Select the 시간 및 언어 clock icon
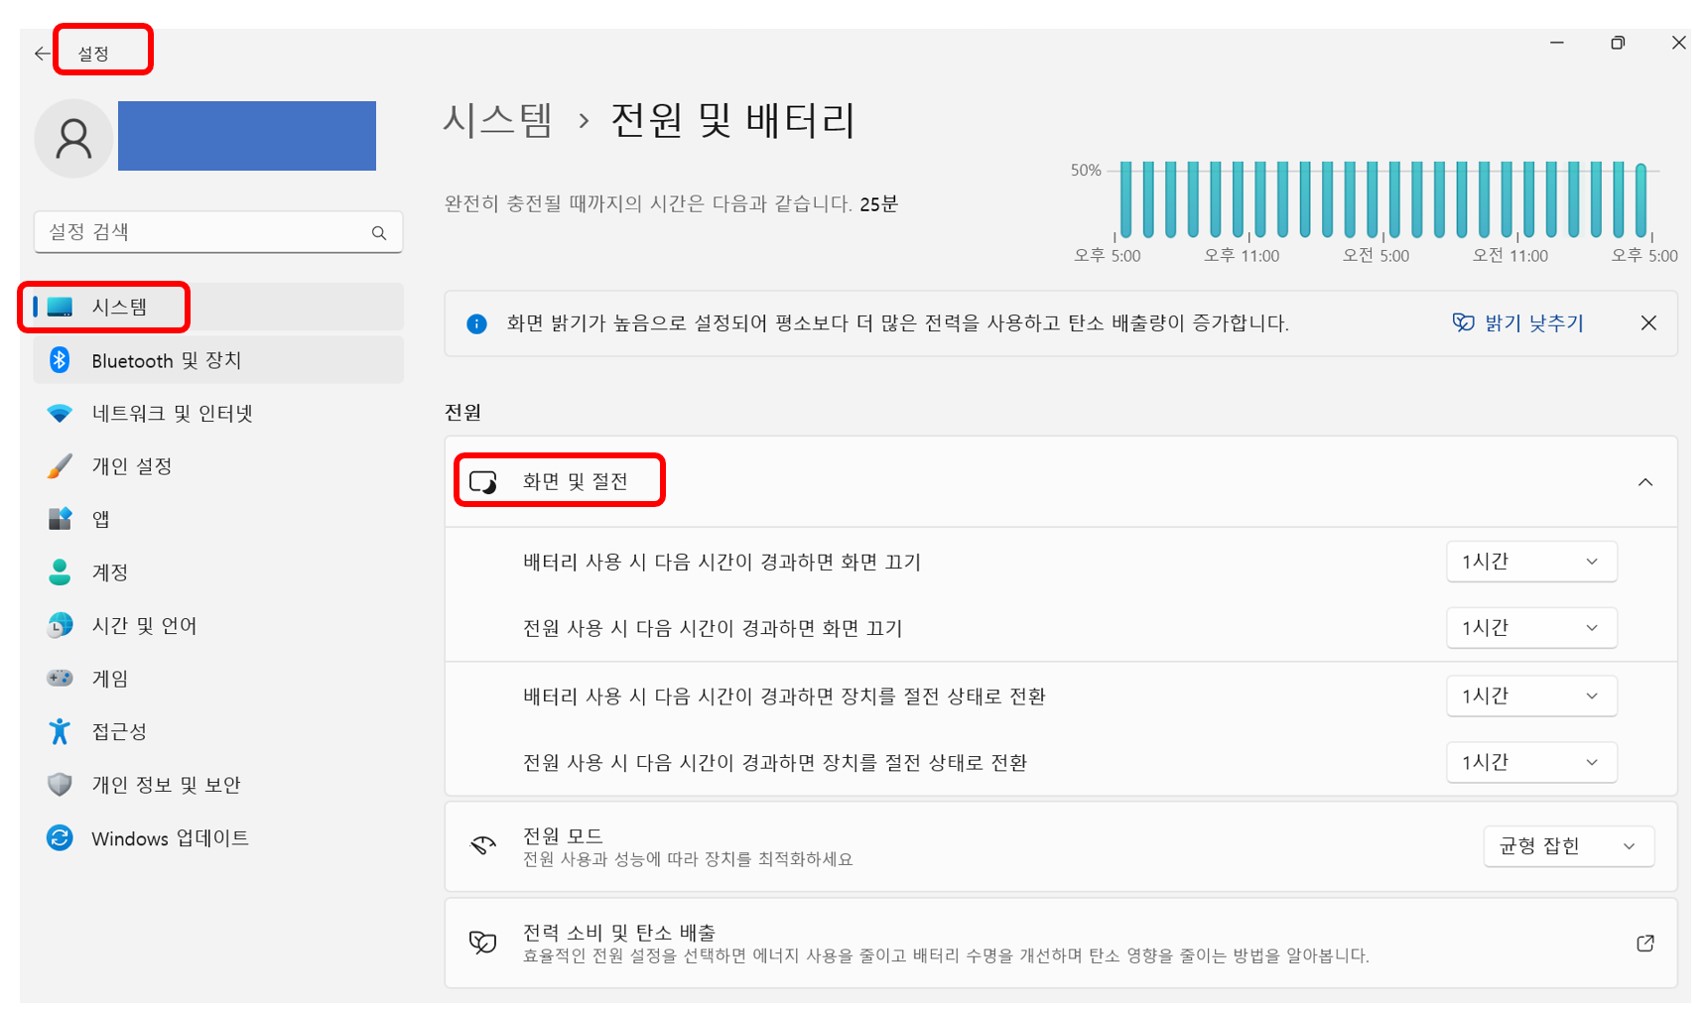This screenshot has width=1708, height=1014. tap(60, 625)
